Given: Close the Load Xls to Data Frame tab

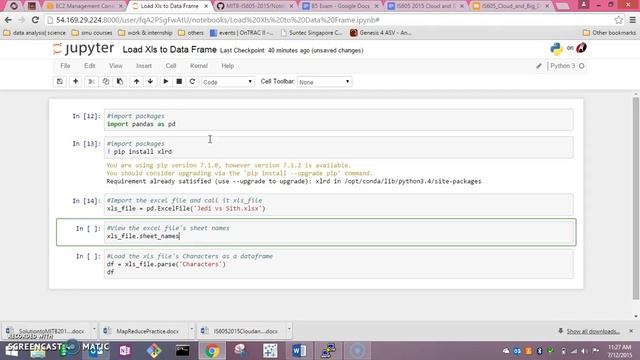Looking at the screenshot, I should pyautogui.click(x=206, y=6).
